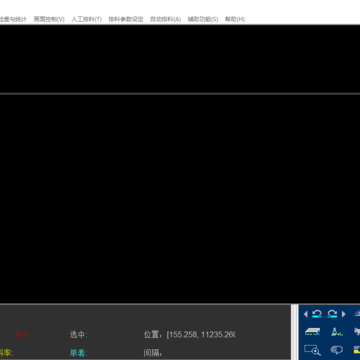Open the 检查与统计 menu

[x=13, y=19]
